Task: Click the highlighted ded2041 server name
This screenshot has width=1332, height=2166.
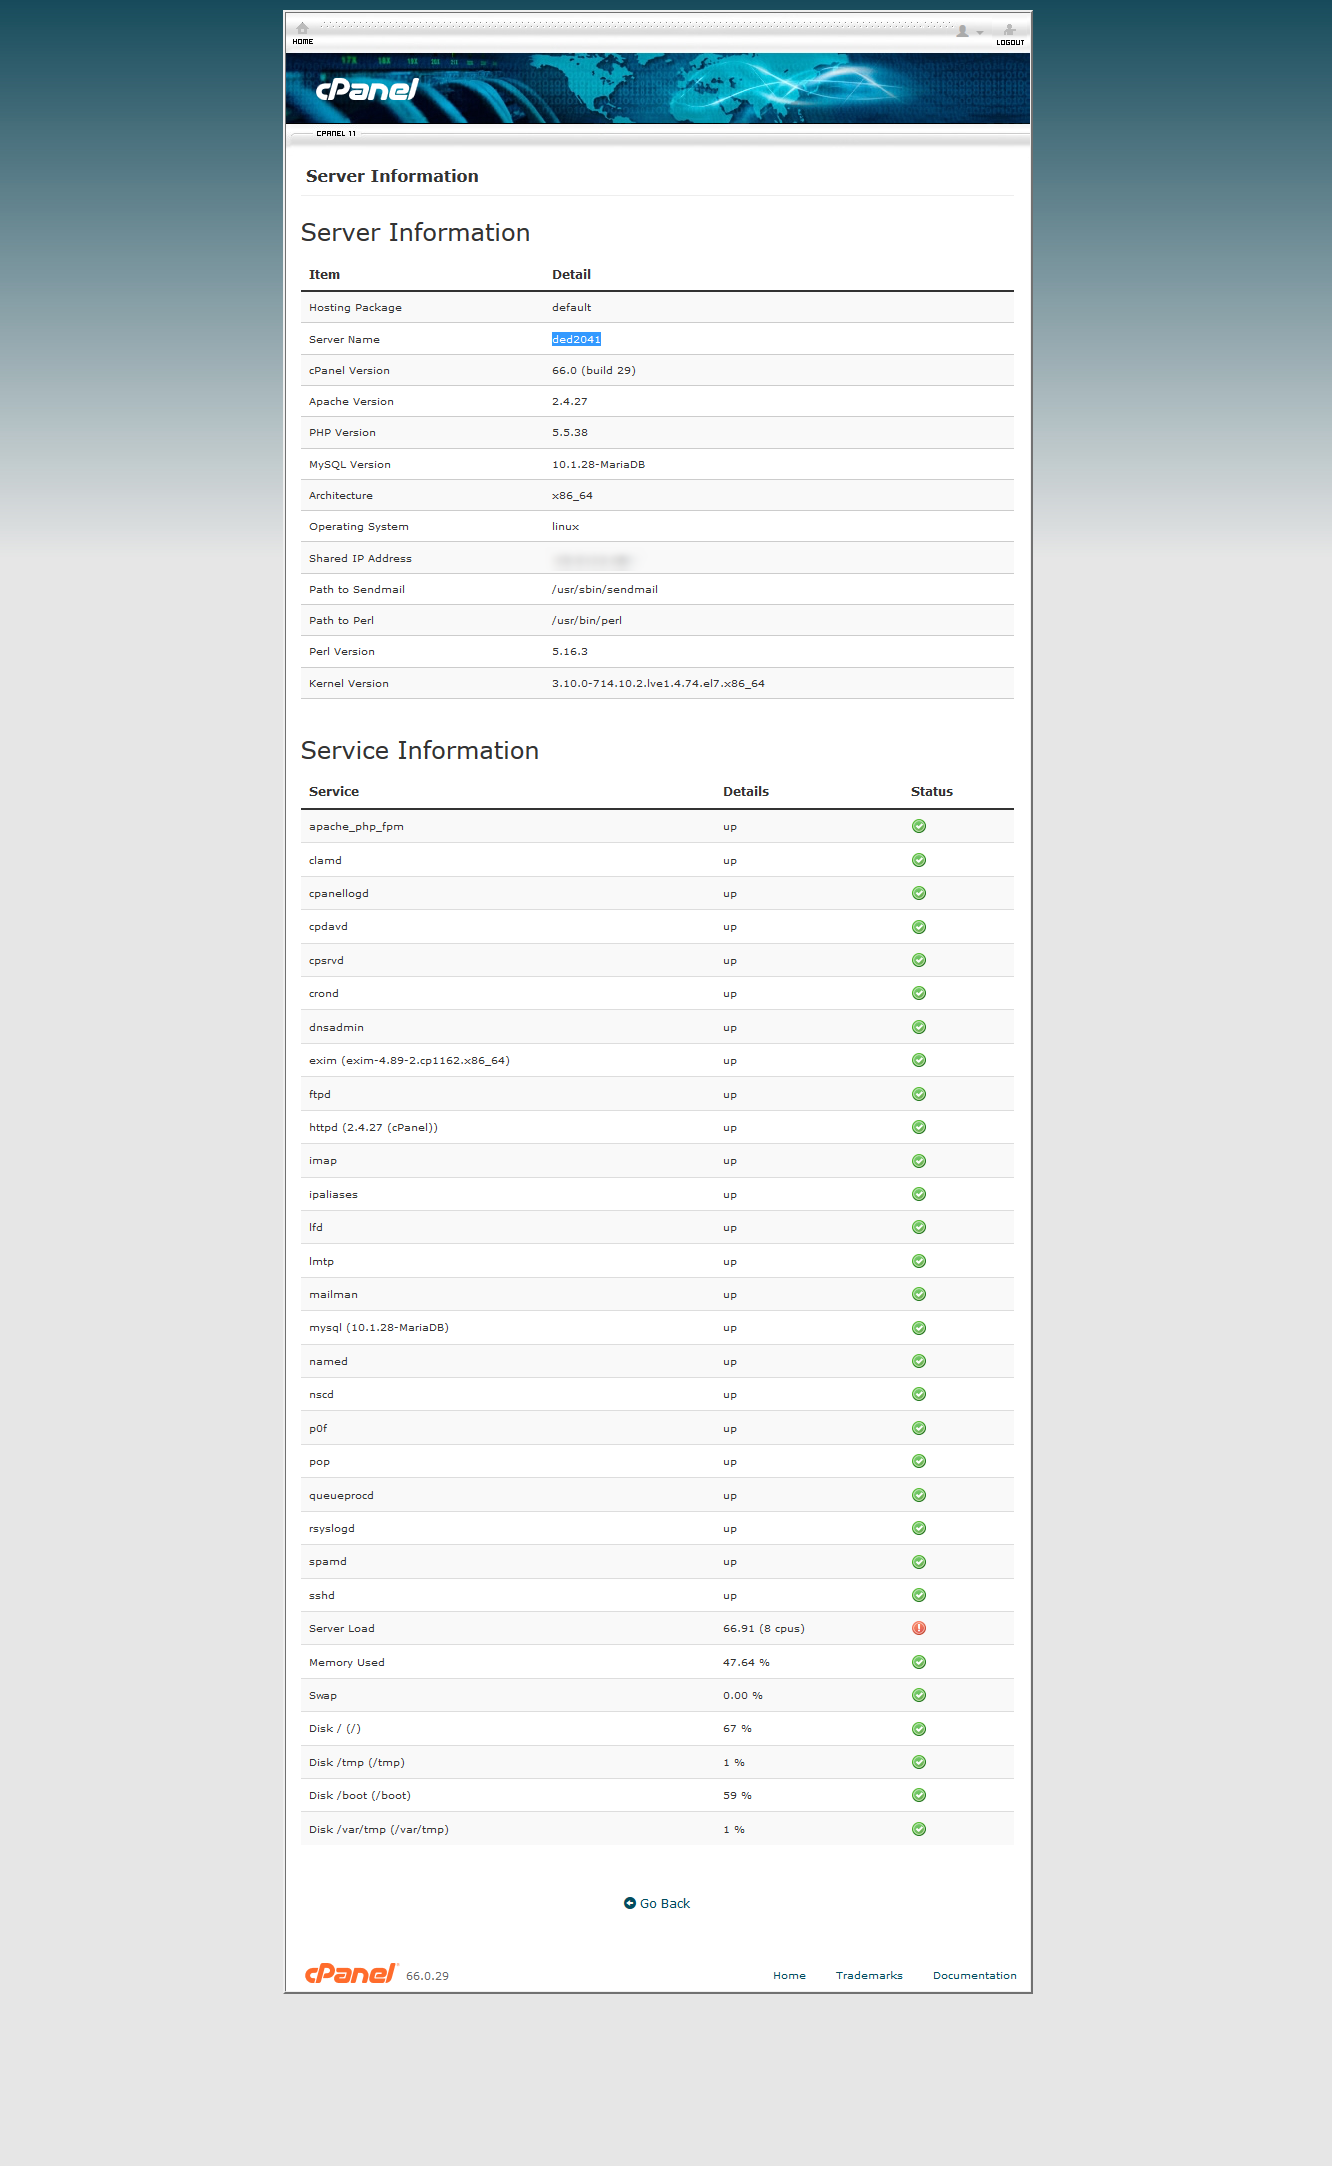Action: [576, 339]
